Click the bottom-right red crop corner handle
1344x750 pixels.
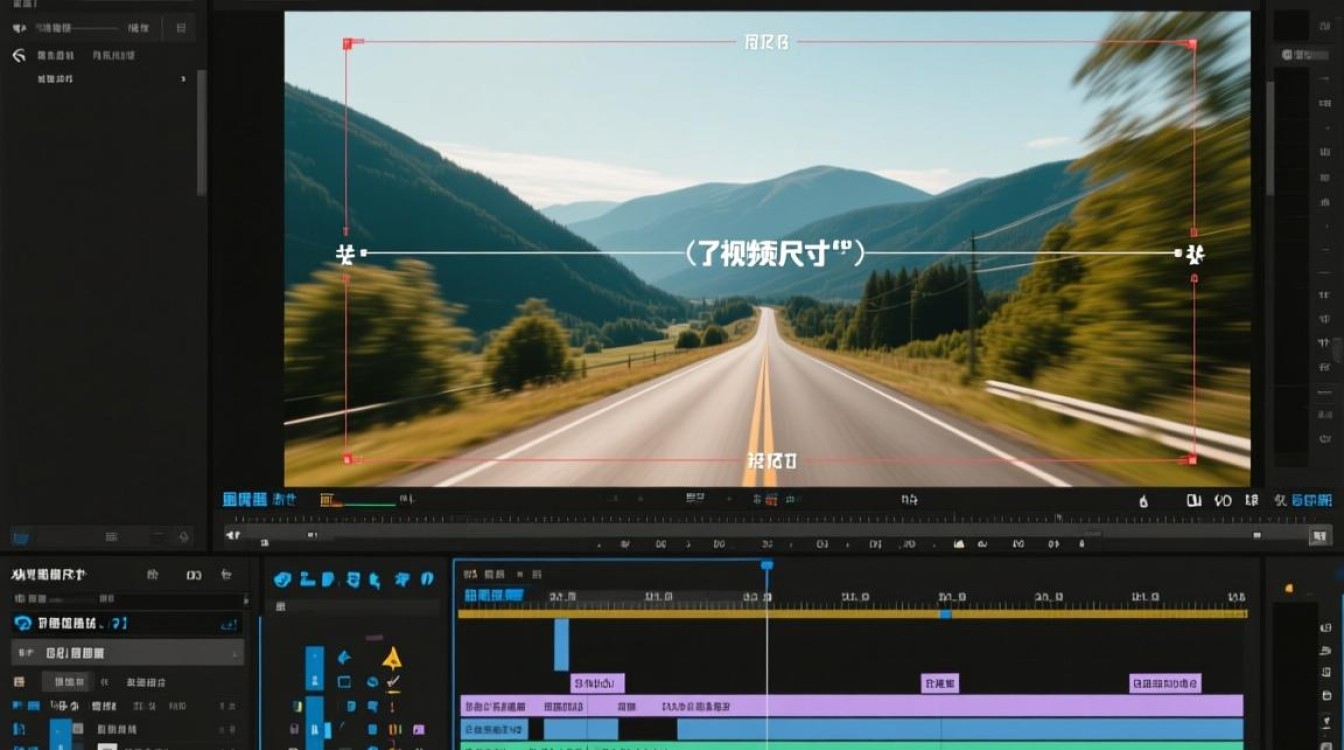(1191, 459)
